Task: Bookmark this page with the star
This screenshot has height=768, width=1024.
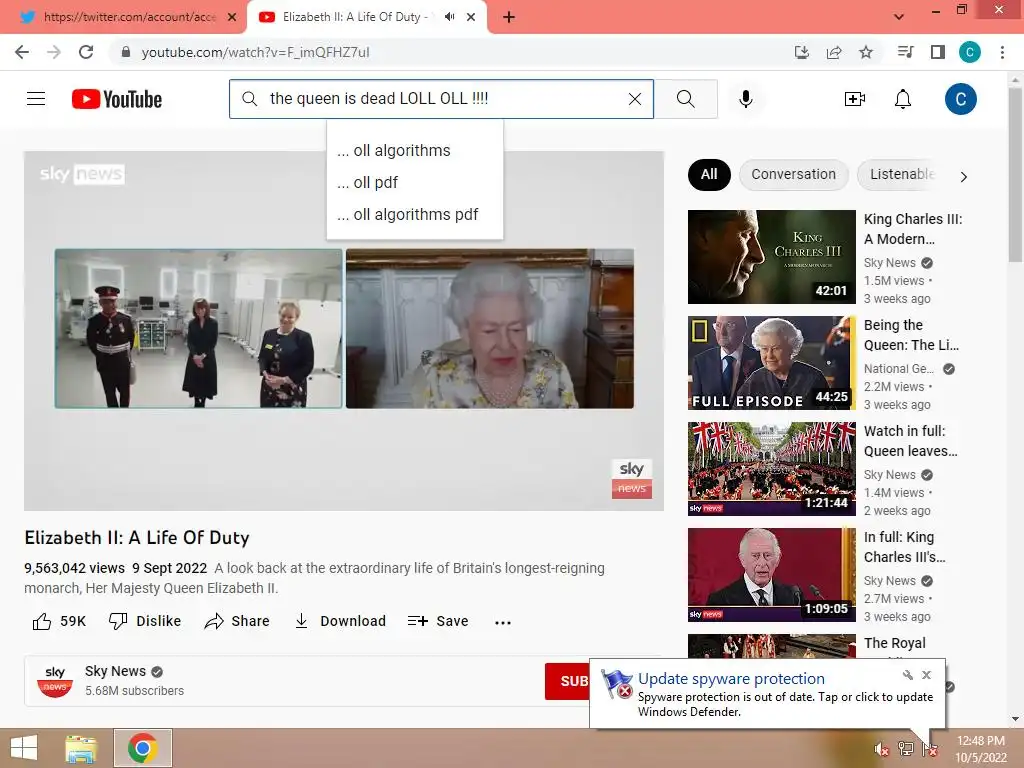Action: click(x=866, y=52)
